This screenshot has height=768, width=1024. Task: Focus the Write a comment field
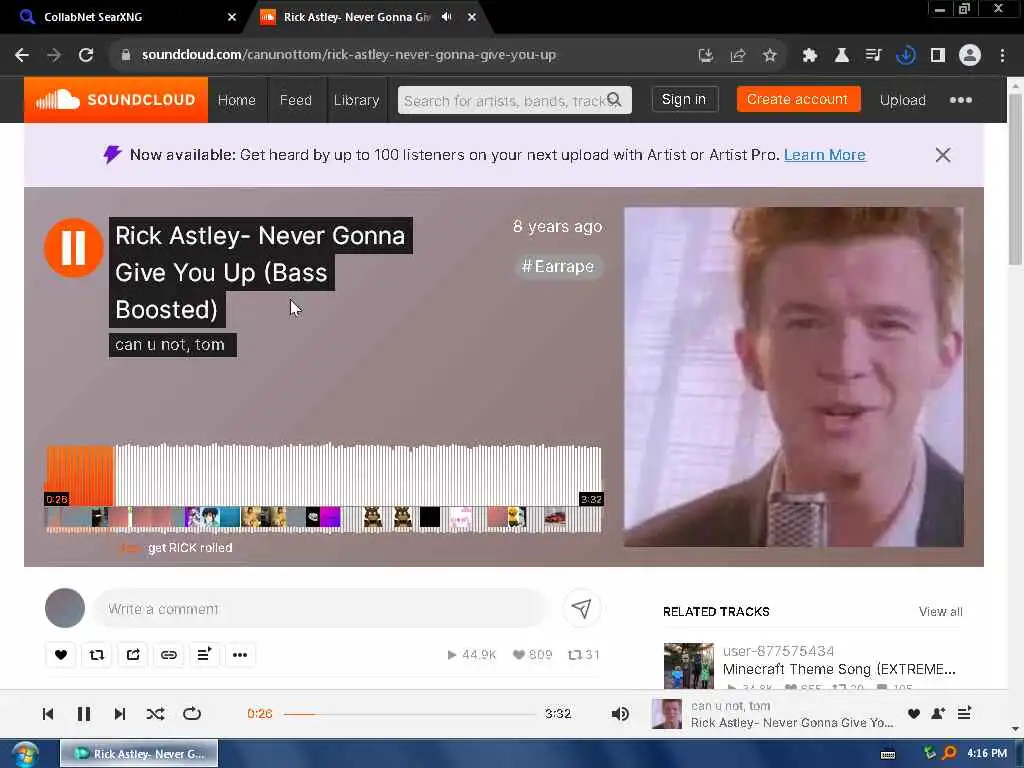tap(320, 609)
